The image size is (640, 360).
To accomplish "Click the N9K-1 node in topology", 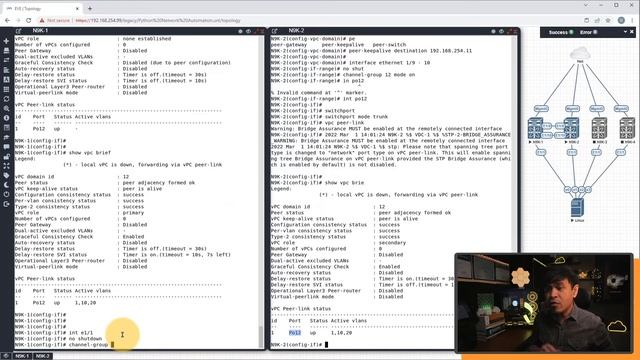I will pos(535,128).
